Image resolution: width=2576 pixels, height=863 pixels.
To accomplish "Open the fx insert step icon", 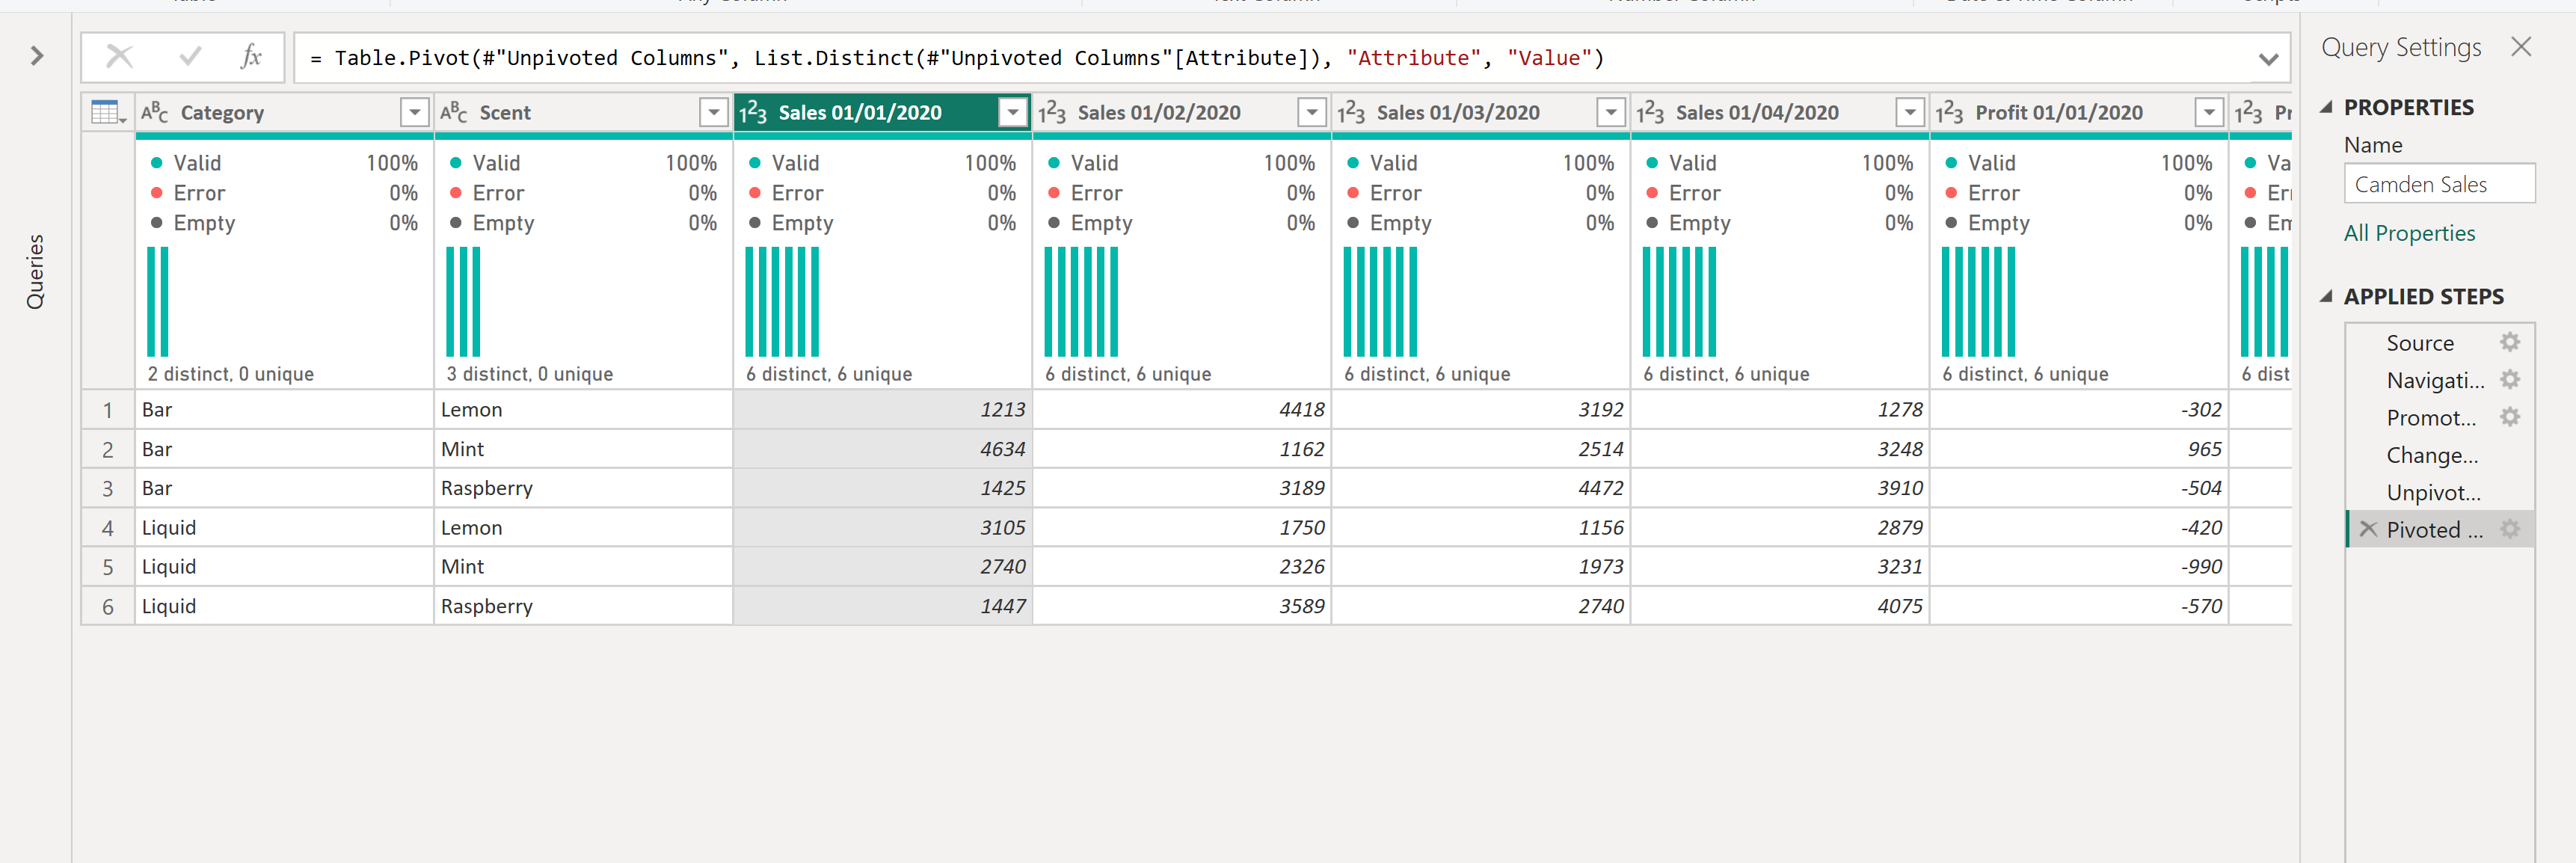I will [251, 57].
